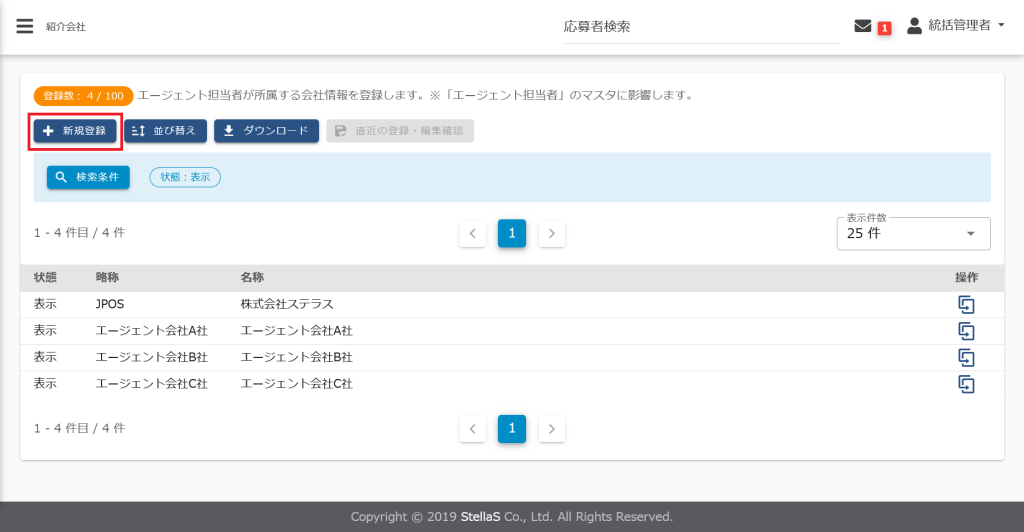
Task: Select page 1 in bottom pagination
Action: click(x=511, y=428)
